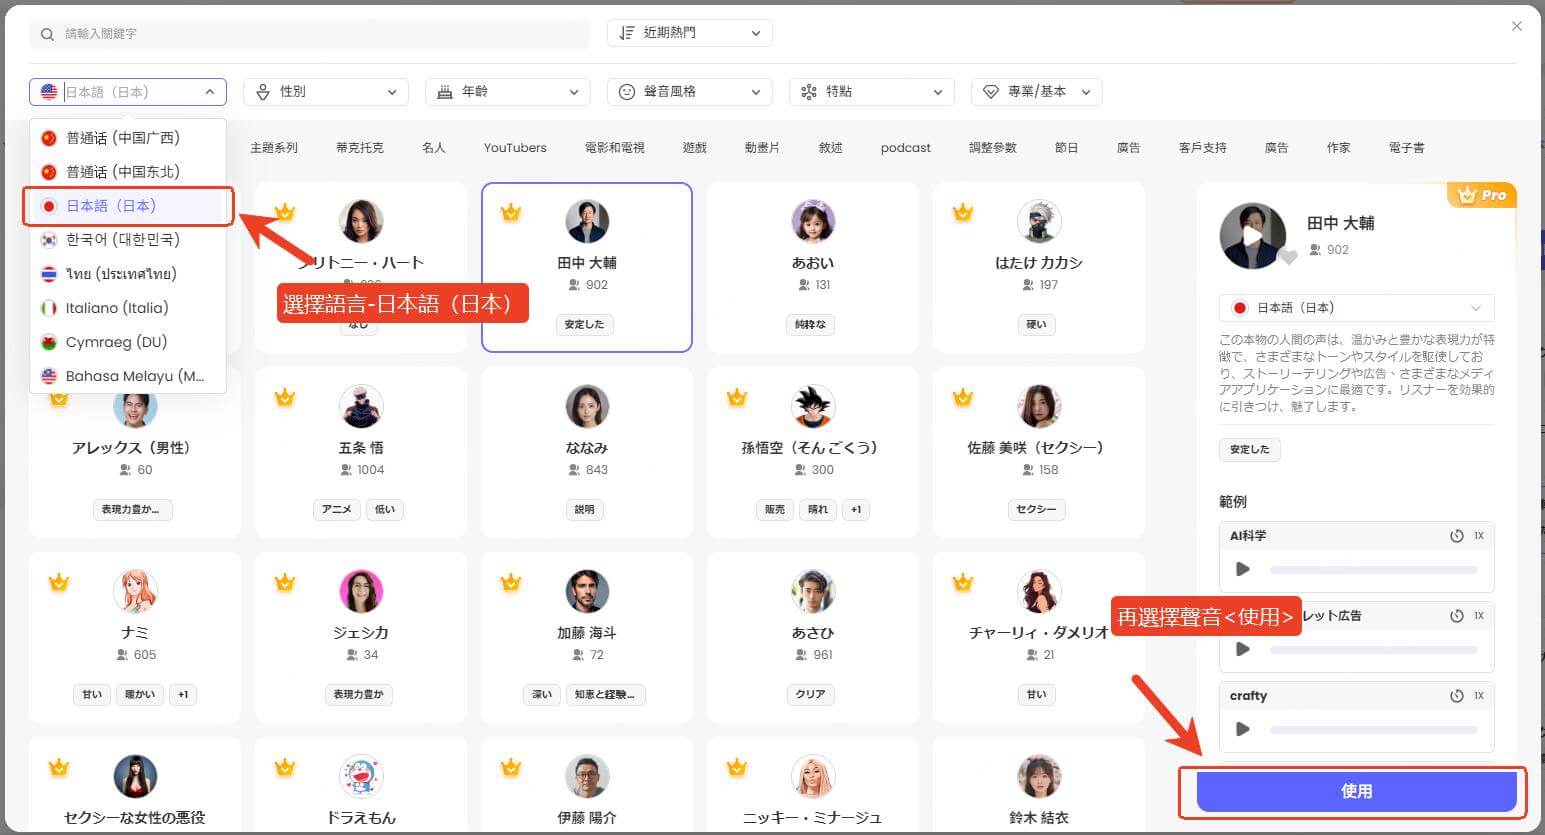
Task: Choose 普通话 (中国东北) from the language list
Action: pyautogui.click(x=128, y=172)
